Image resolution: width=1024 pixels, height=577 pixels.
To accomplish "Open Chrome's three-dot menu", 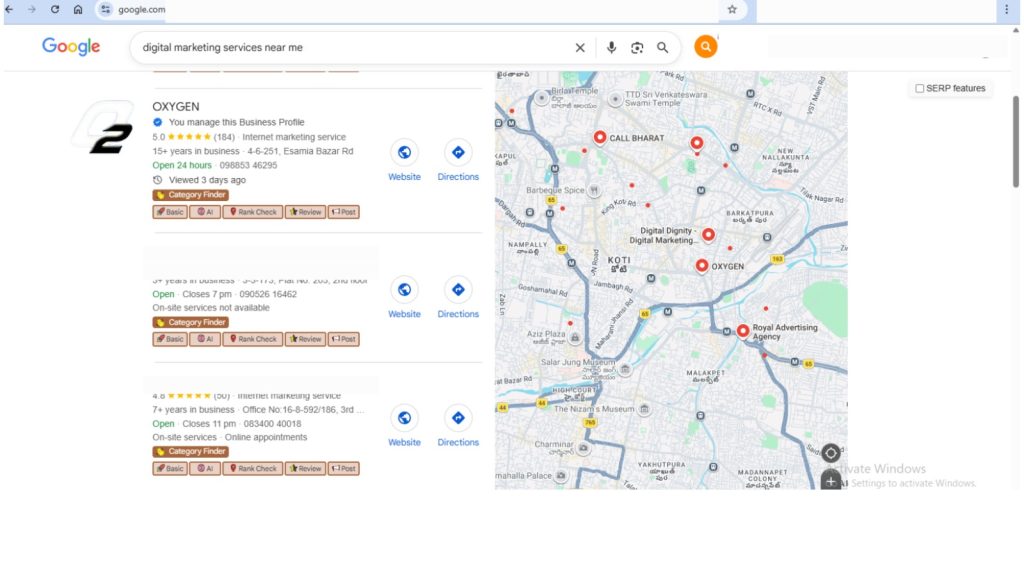I will (1007, 9).
